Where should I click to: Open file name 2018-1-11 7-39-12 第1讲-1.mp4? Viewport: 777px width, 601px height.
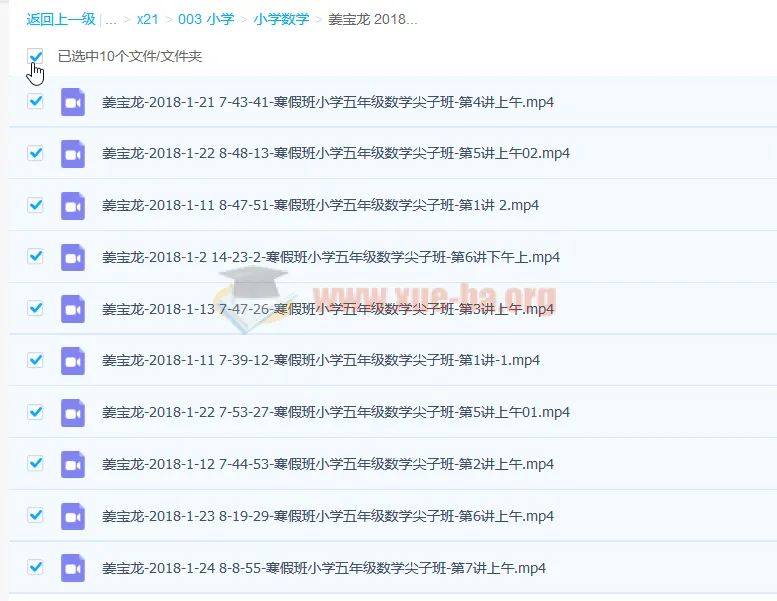click(x=321, y=360)
